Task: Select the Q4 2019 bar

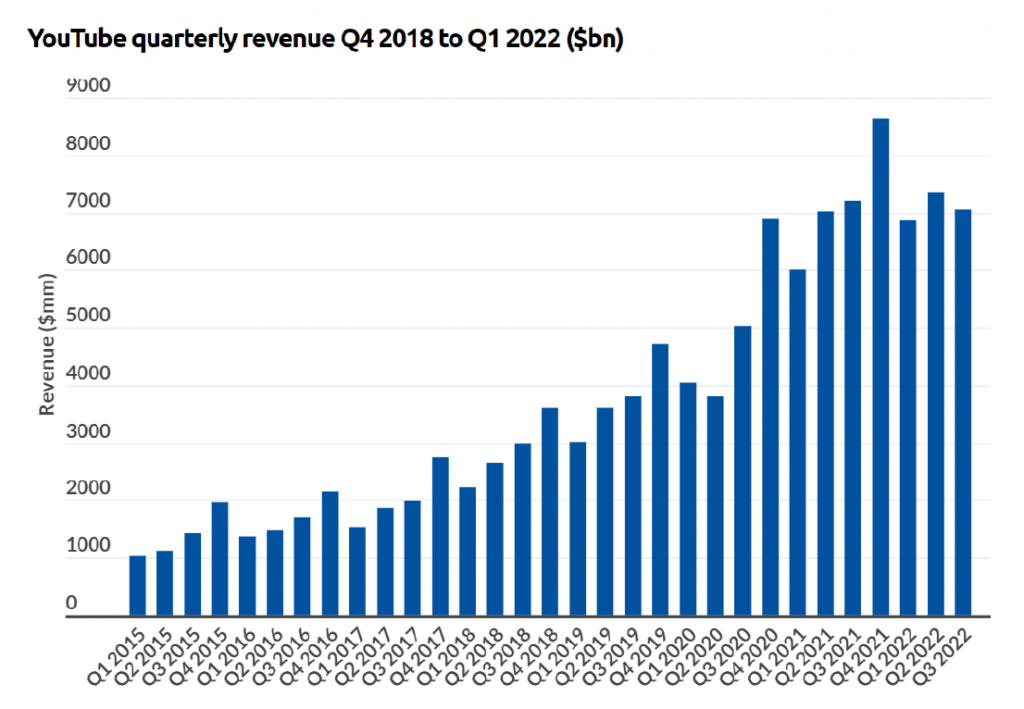Action: click(660, 480)
